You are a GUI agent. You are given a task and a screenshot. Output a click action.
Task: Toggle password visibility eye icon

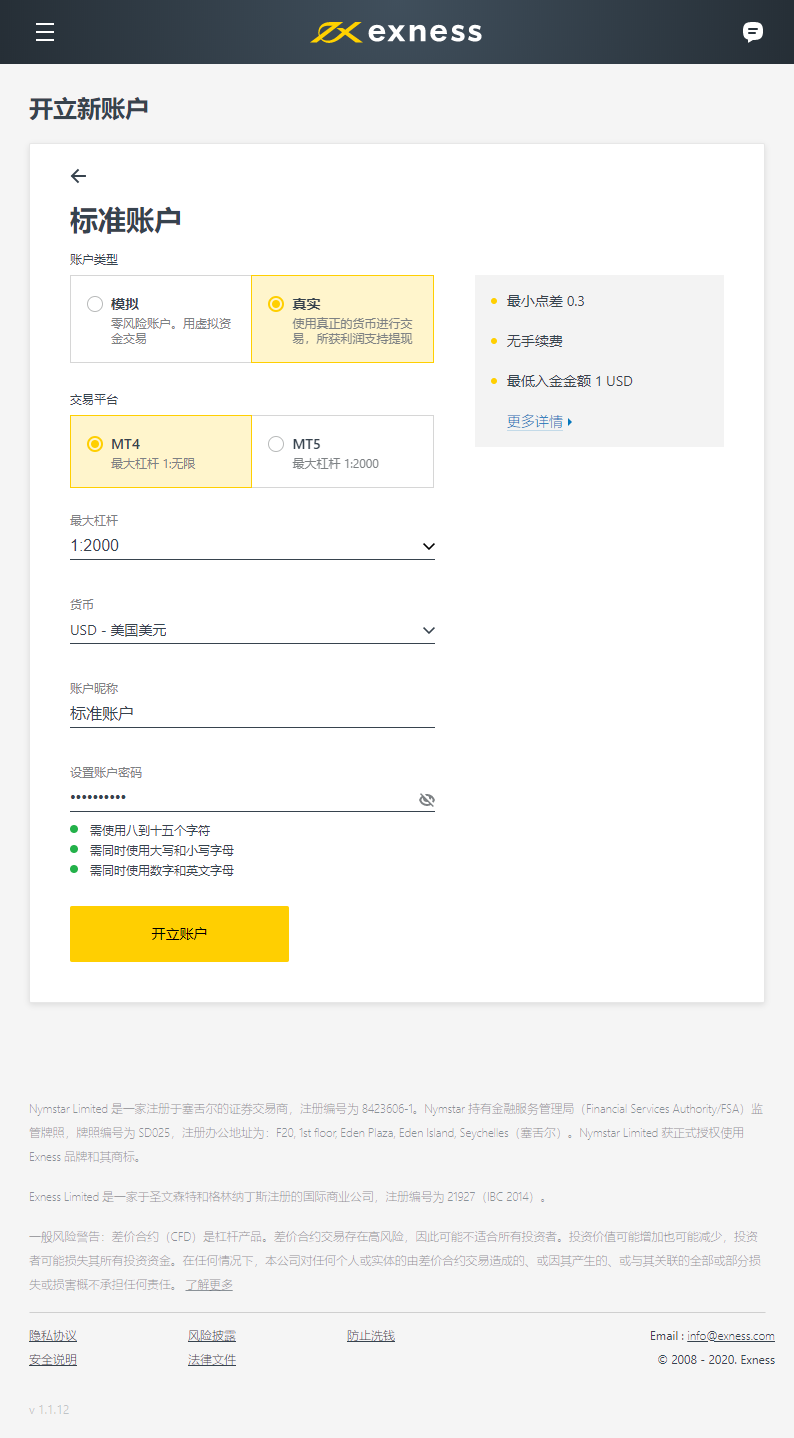click(x=427, y=799)
